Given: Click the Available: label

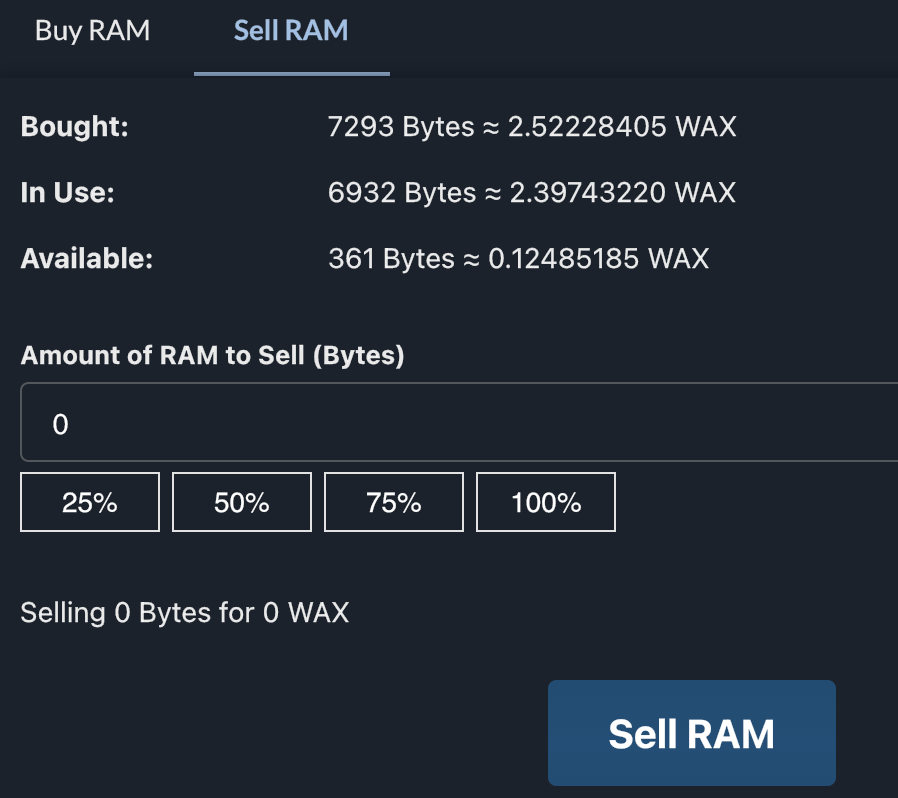Looking at the screenshot, I should pos(87,258).
